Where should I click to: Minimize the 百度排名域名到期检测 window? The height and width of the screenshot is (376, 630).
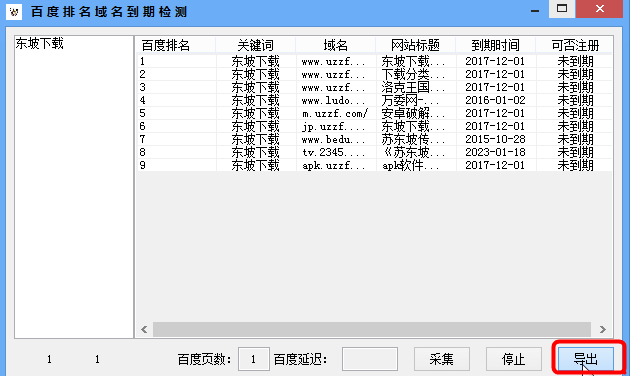pos(535,10)
